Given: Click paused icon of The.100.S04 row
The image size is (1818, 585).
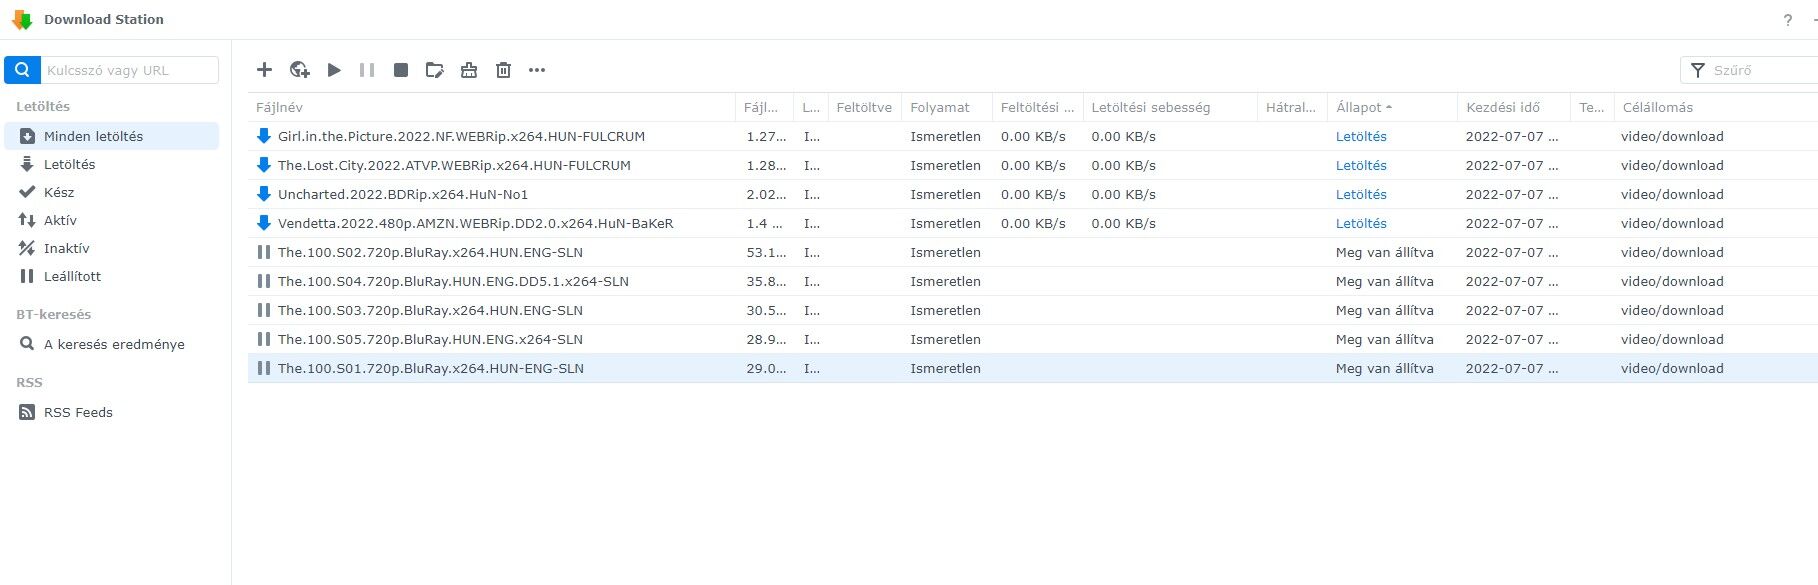Looking at the screenshot, I should [264, 281].
